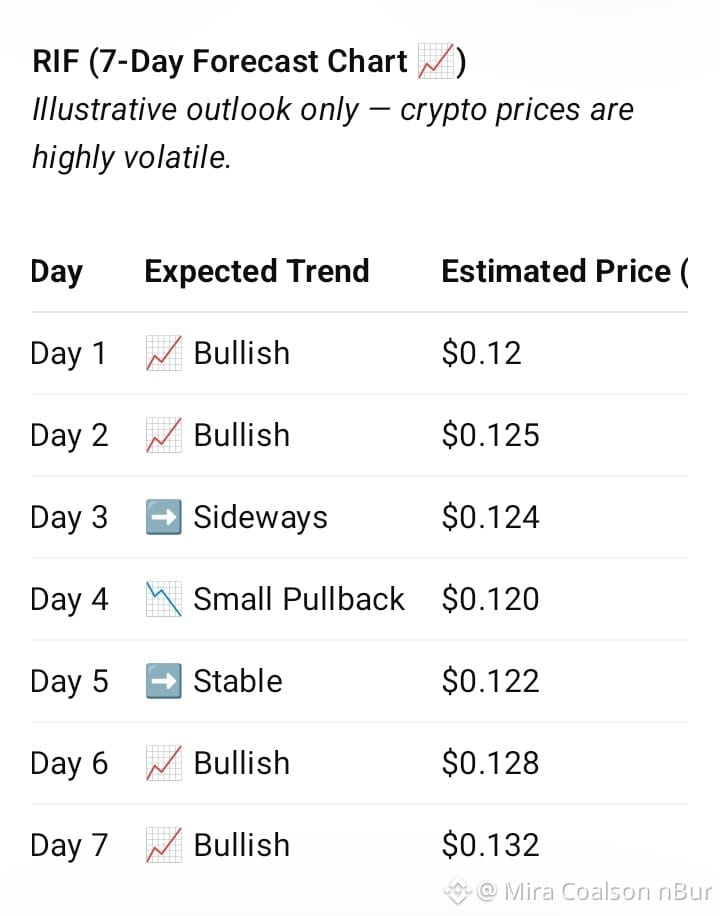The width and height of the screenshot is (720, 916).
Task: Click the Day 6 bullish chart icon
Action: coord(164,763)
